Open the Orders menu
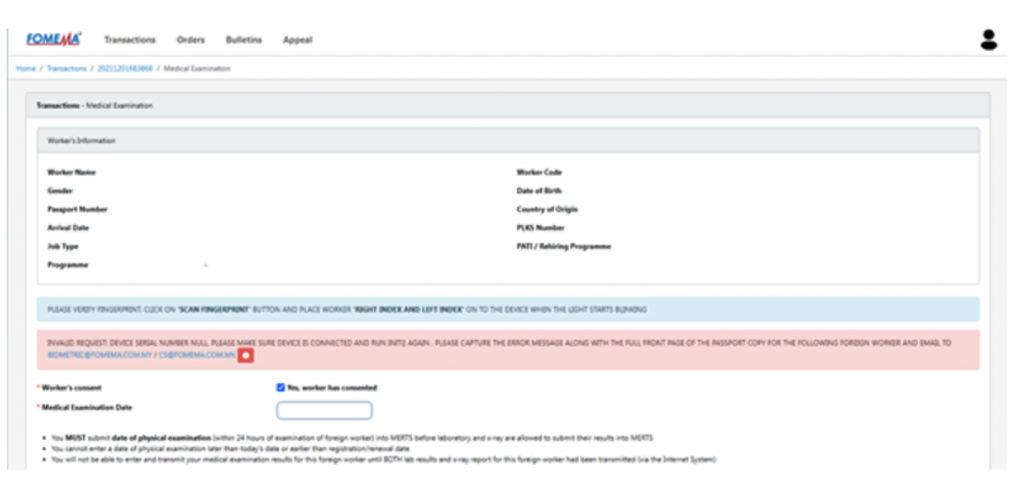The width and height of the screenshot is (1024, 483). [x=190, y=40]
